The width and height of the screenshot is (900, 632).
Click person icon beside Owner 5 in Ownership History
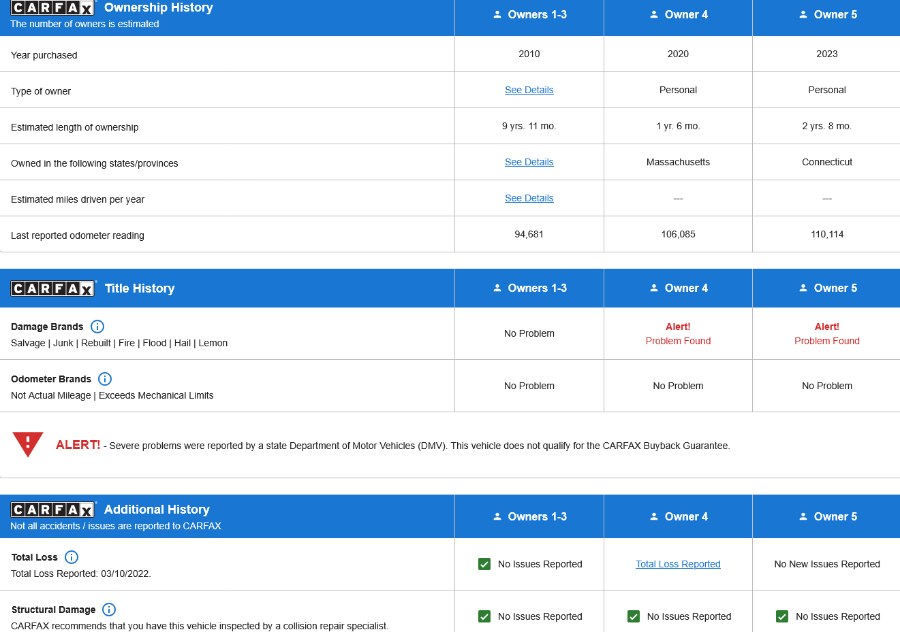[803, 14]
